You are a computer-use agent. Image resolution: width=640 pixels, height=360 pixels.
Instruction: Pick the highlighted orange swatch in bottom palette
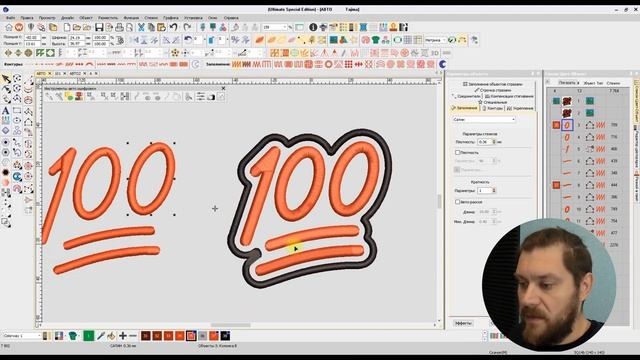(191, 336)
